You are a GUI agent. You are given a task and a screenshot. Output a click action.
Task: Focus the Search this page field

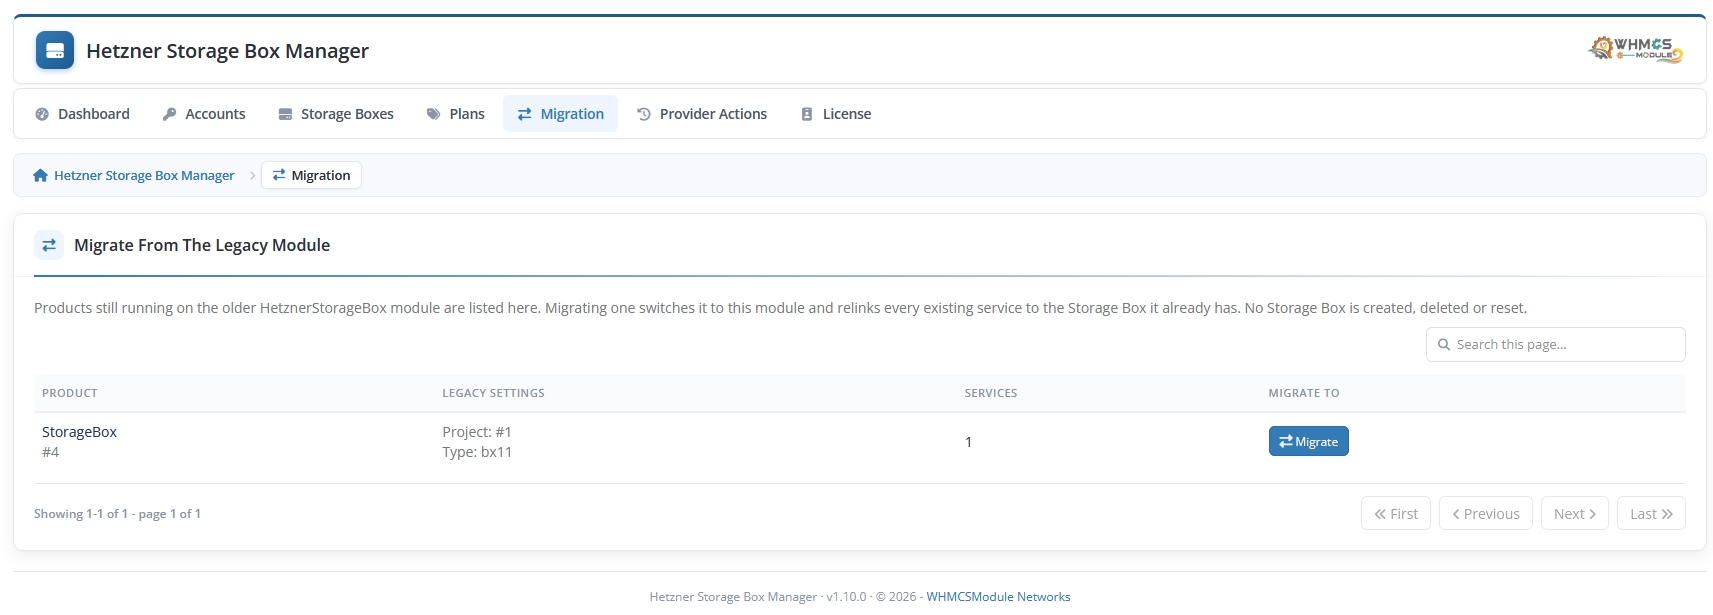click(x=1555, y=344)
